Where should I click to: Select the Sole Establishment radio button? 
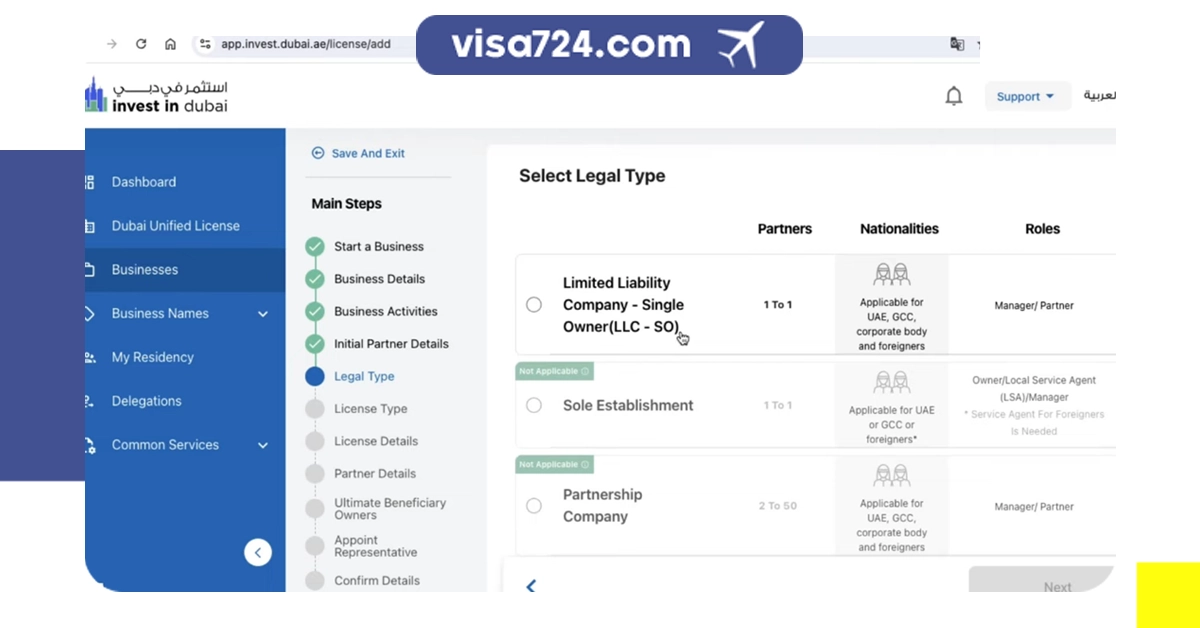534,405
